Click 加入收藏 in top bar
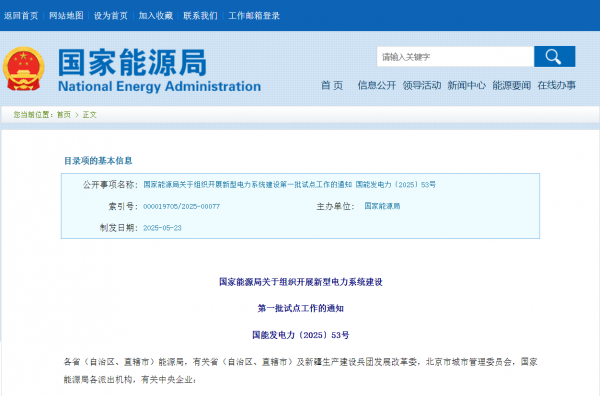 click(156, 16)
